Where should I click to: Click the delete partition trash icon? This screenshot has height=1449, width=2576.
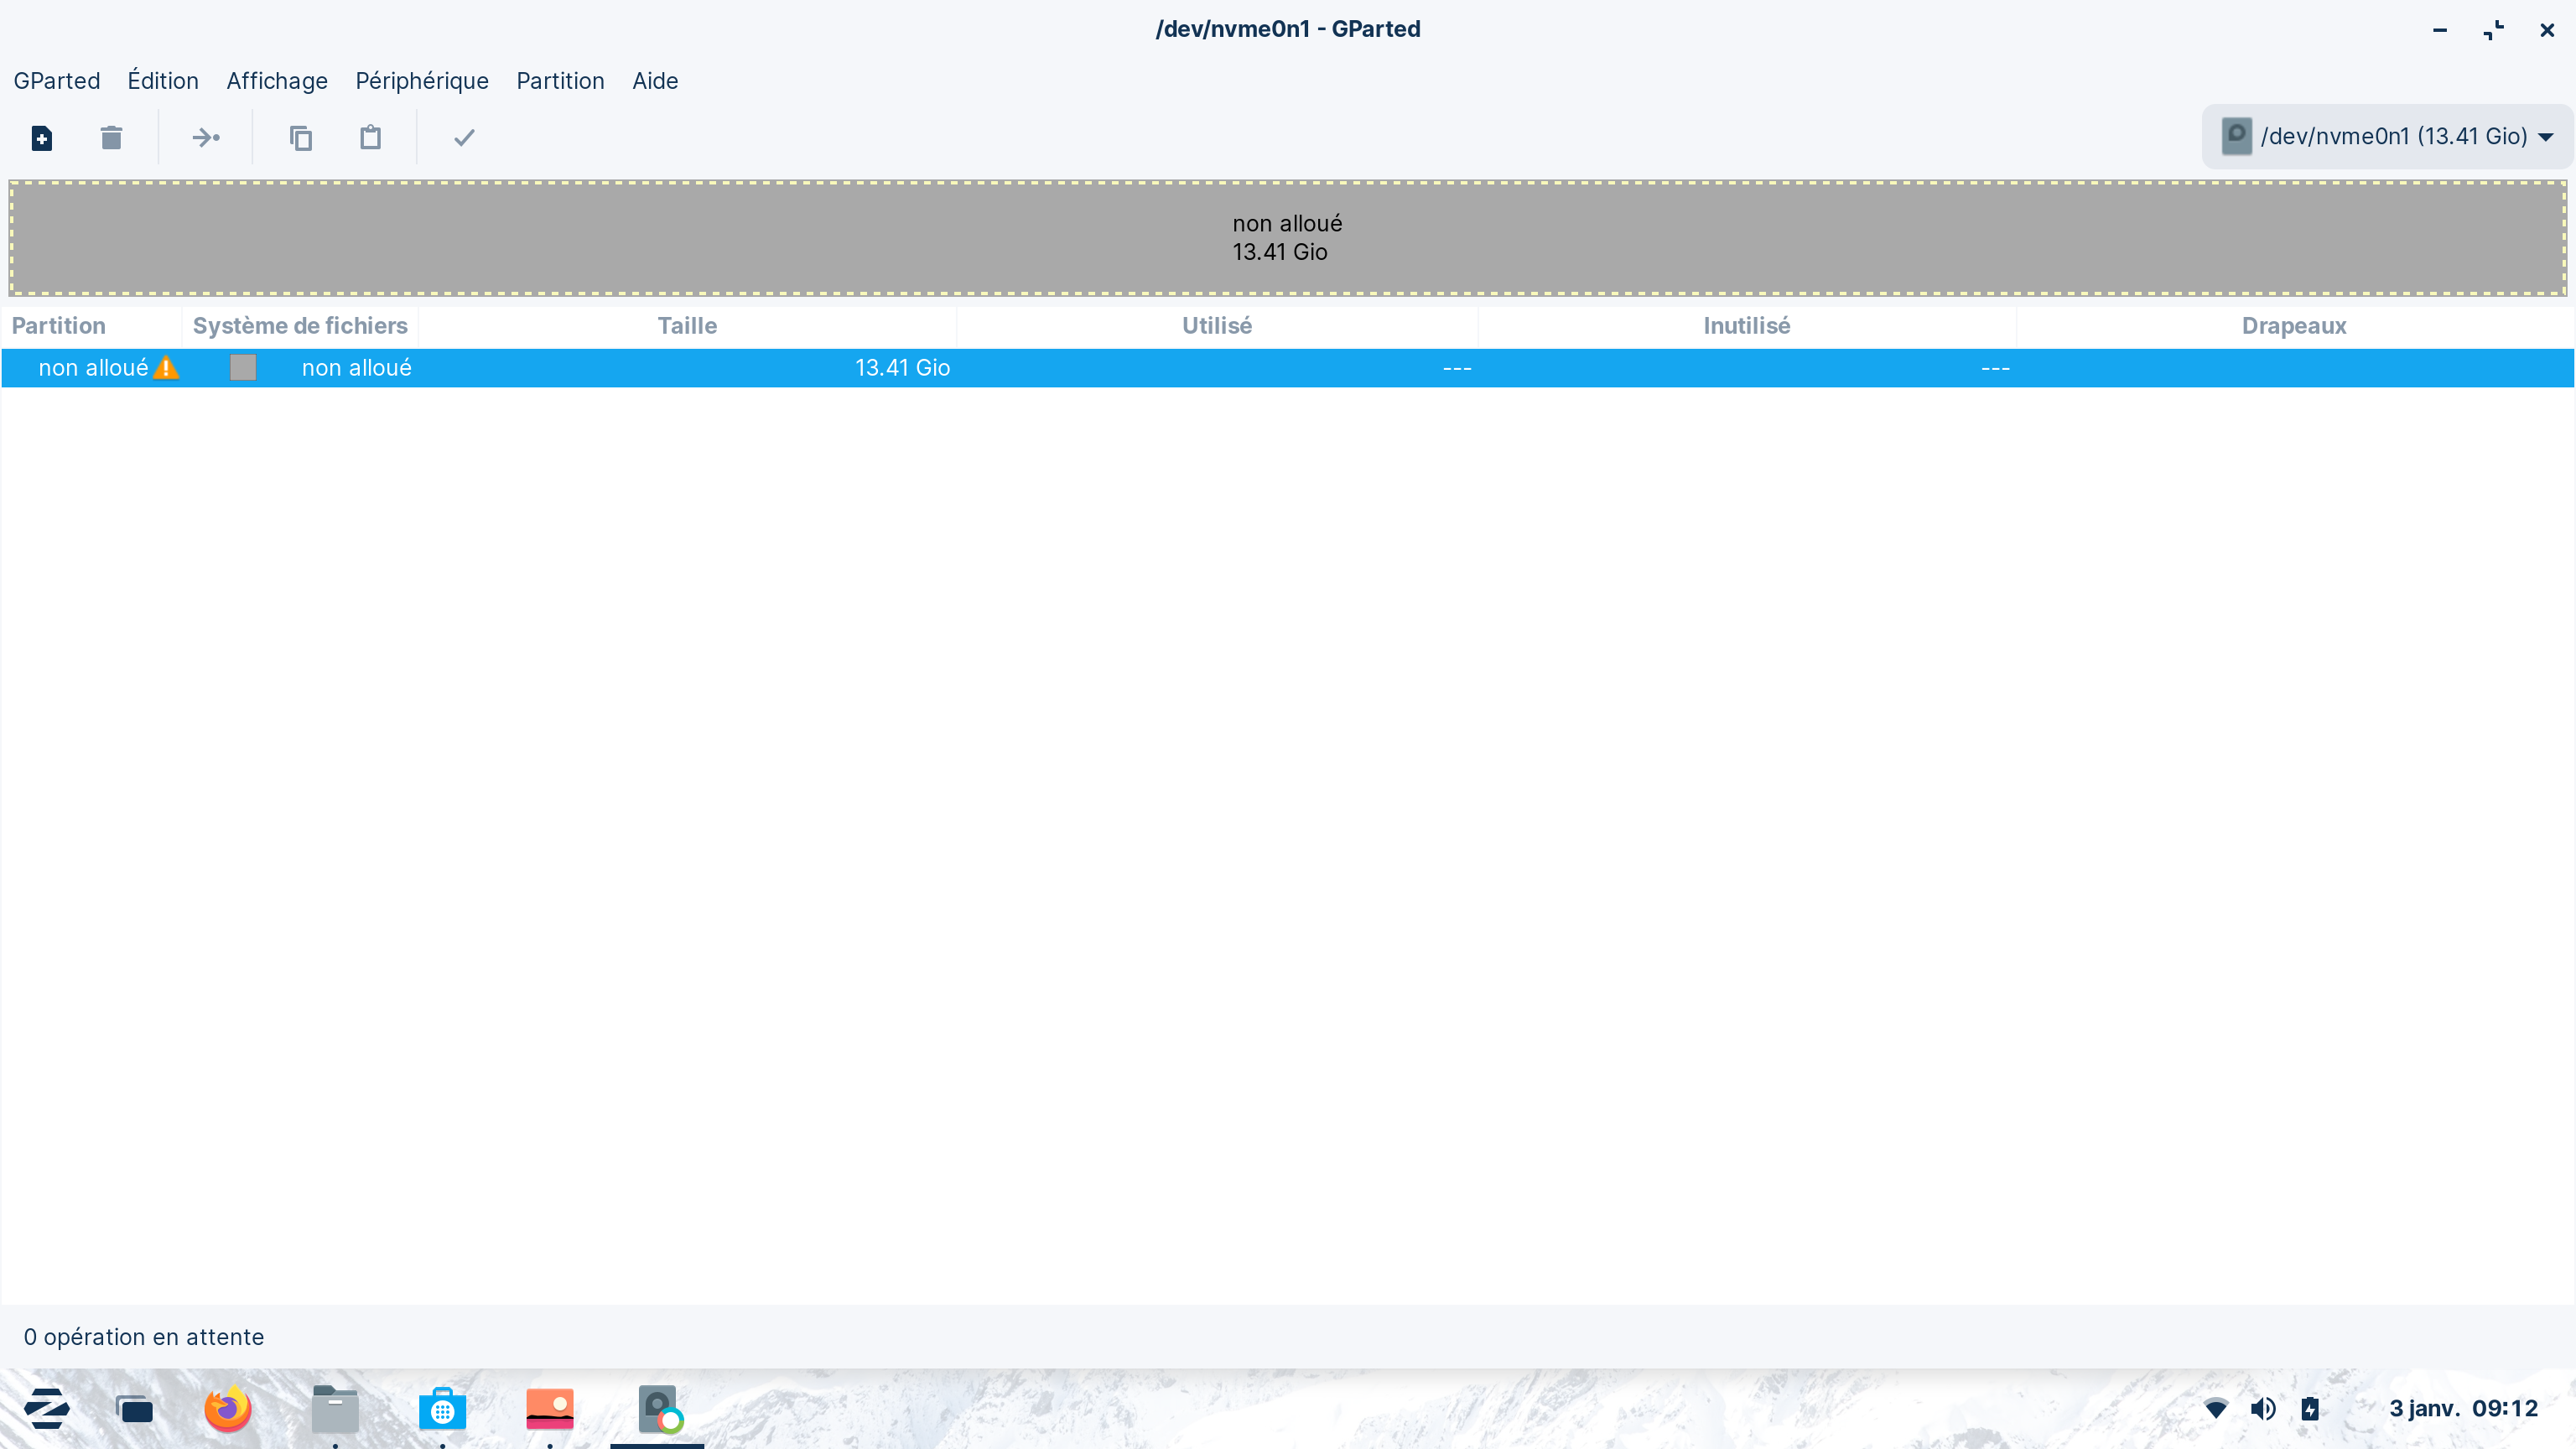click(111, 138)
